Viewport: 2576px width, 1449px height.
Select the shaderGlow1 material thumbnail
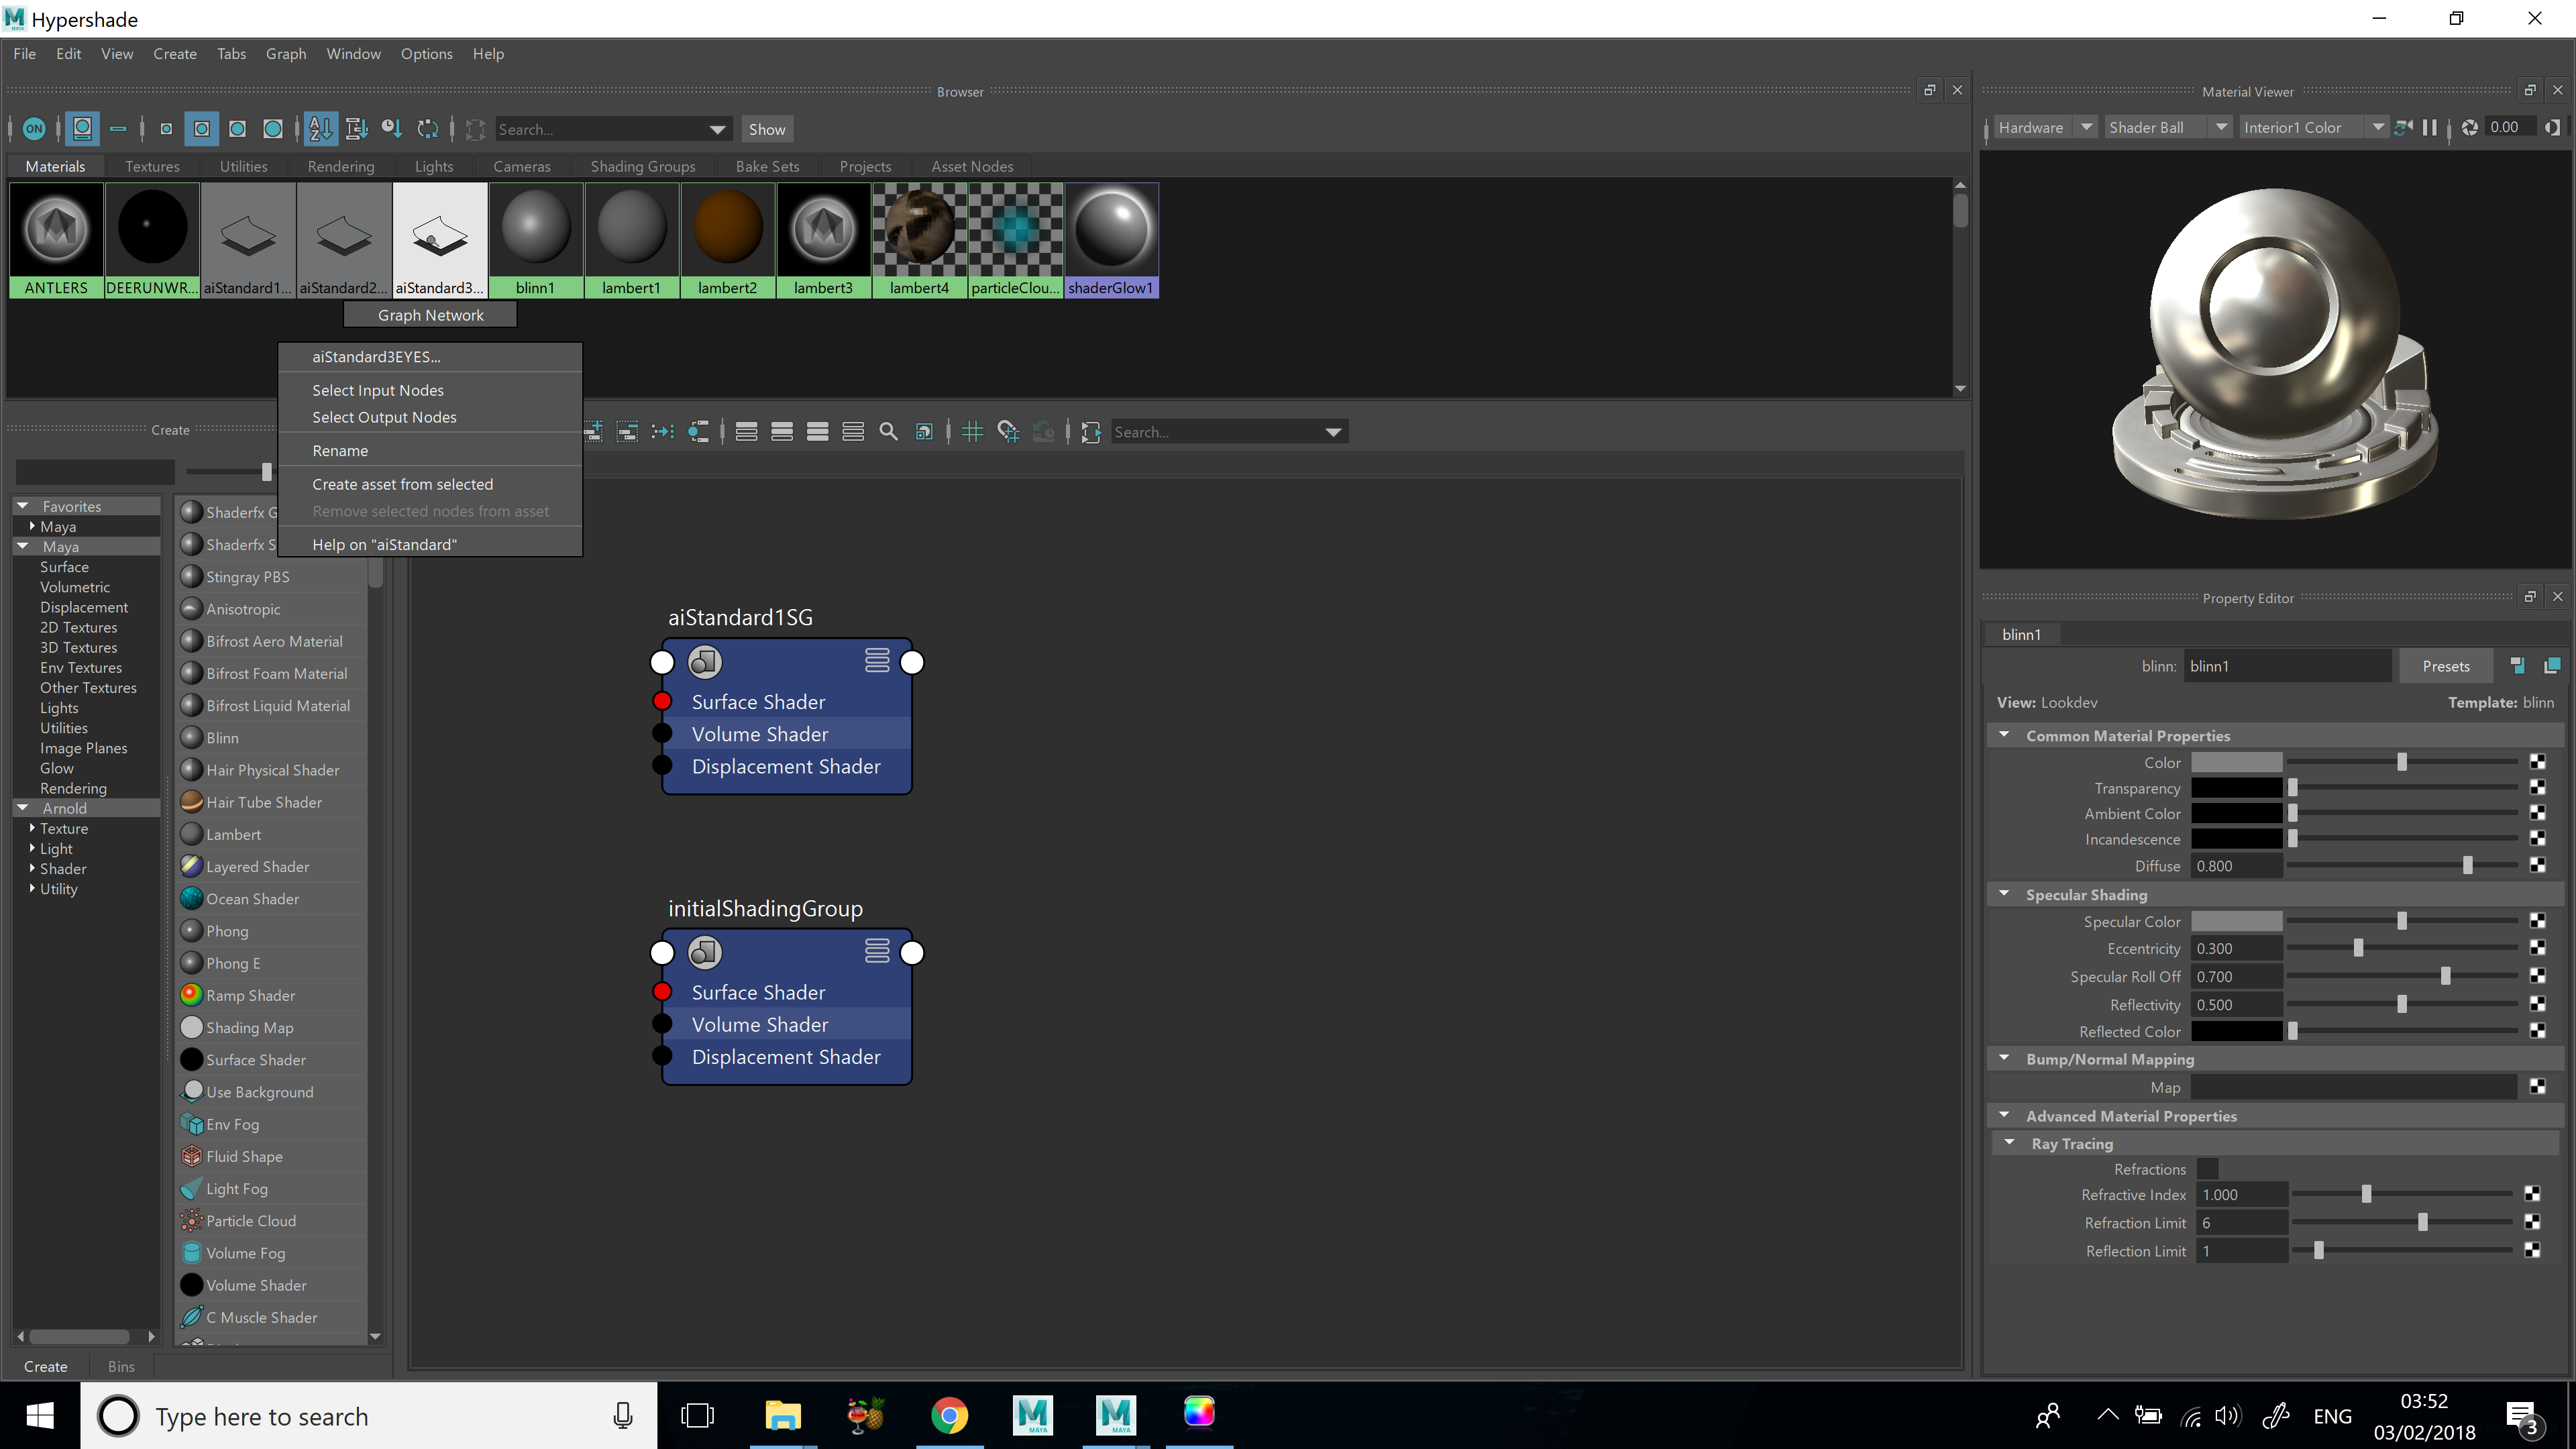(x=1111, y=228)
